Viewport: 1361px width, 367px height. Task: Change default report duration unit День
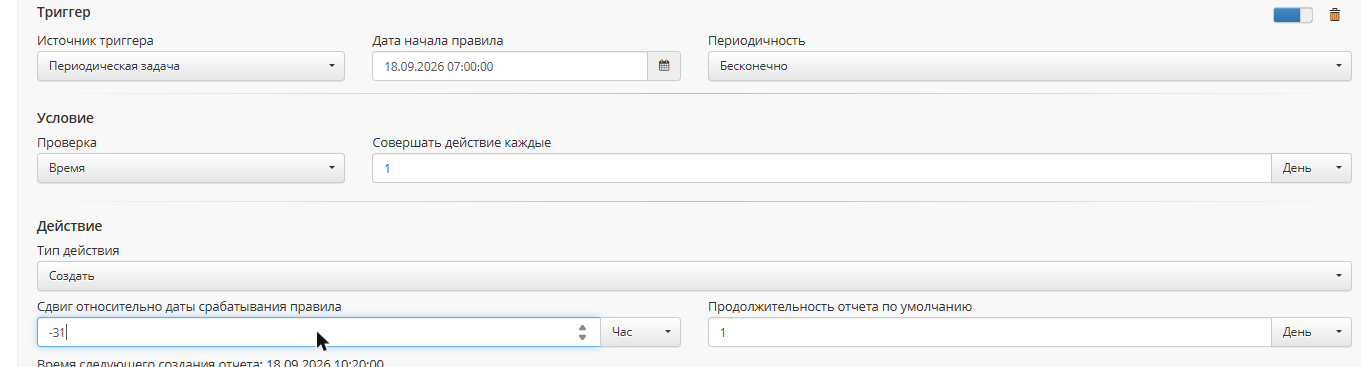[x=1311, y=332]
